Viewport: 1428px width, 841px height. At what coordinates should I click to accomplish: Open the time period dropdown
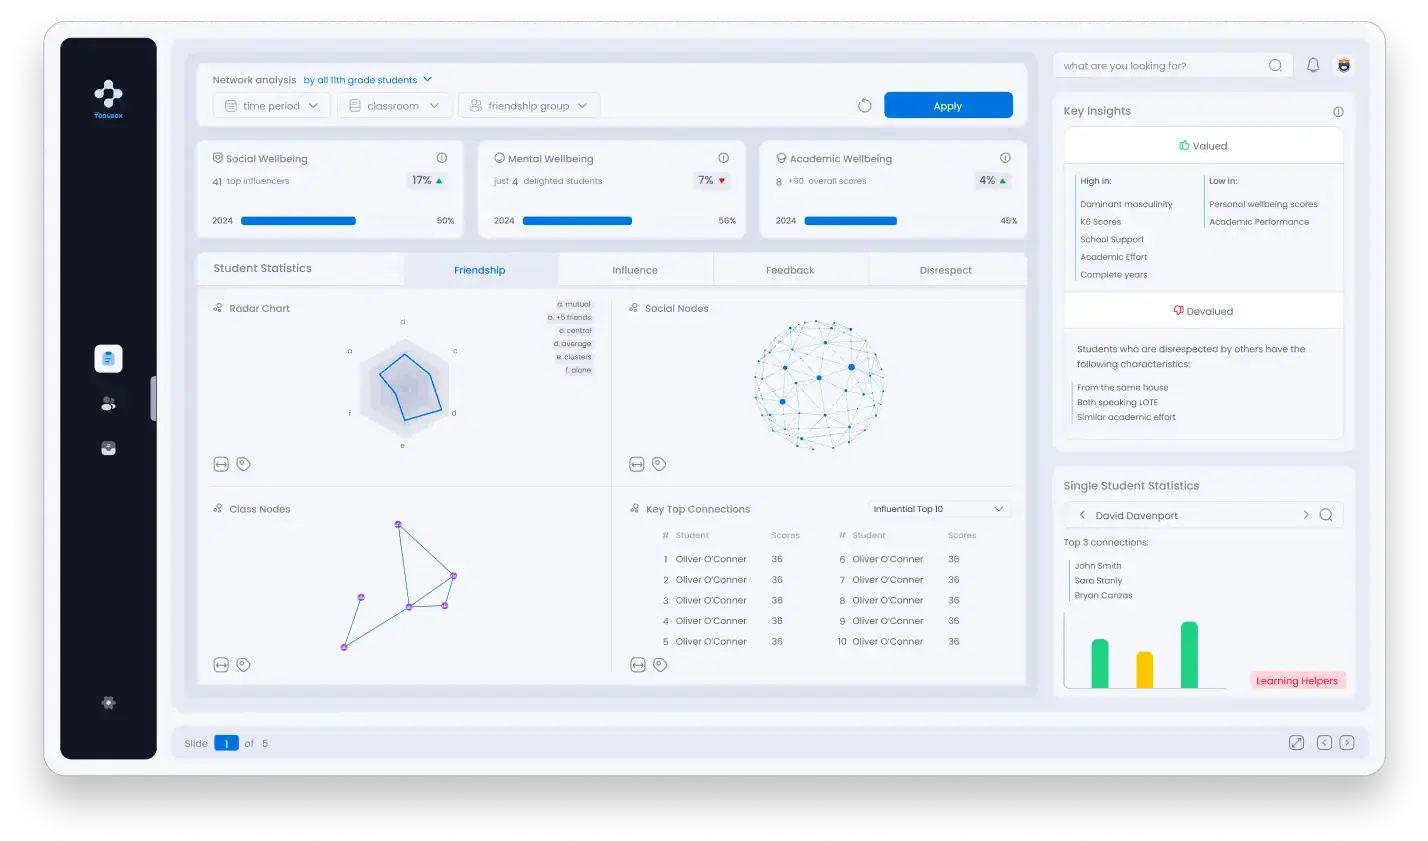[x=272, y=106]
